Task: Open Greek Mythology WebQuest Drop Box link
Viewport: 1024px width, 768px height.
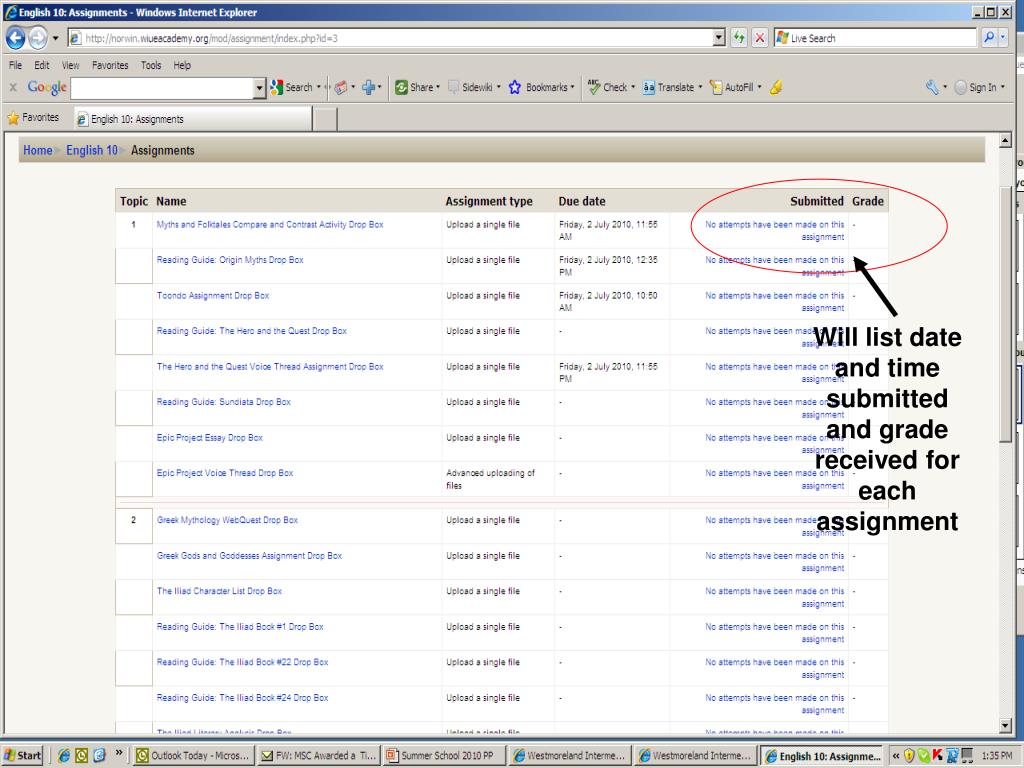Action: point(227,521)
